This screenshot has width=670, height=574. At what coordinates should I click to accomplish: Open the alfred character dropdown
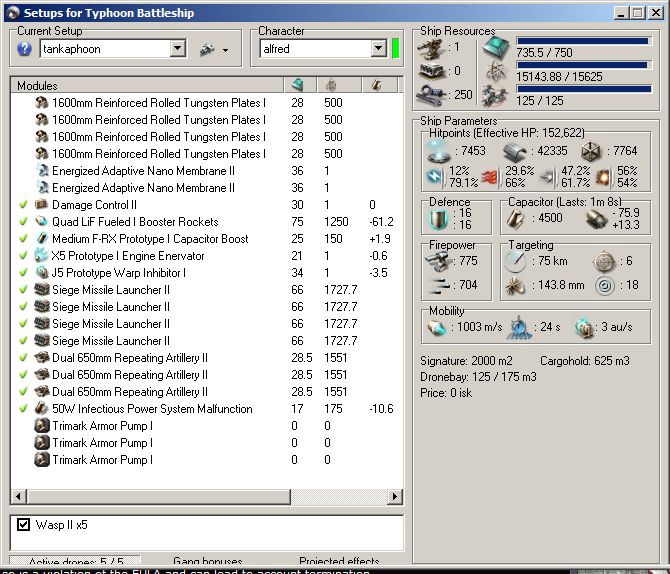click(x=378, y=48)
